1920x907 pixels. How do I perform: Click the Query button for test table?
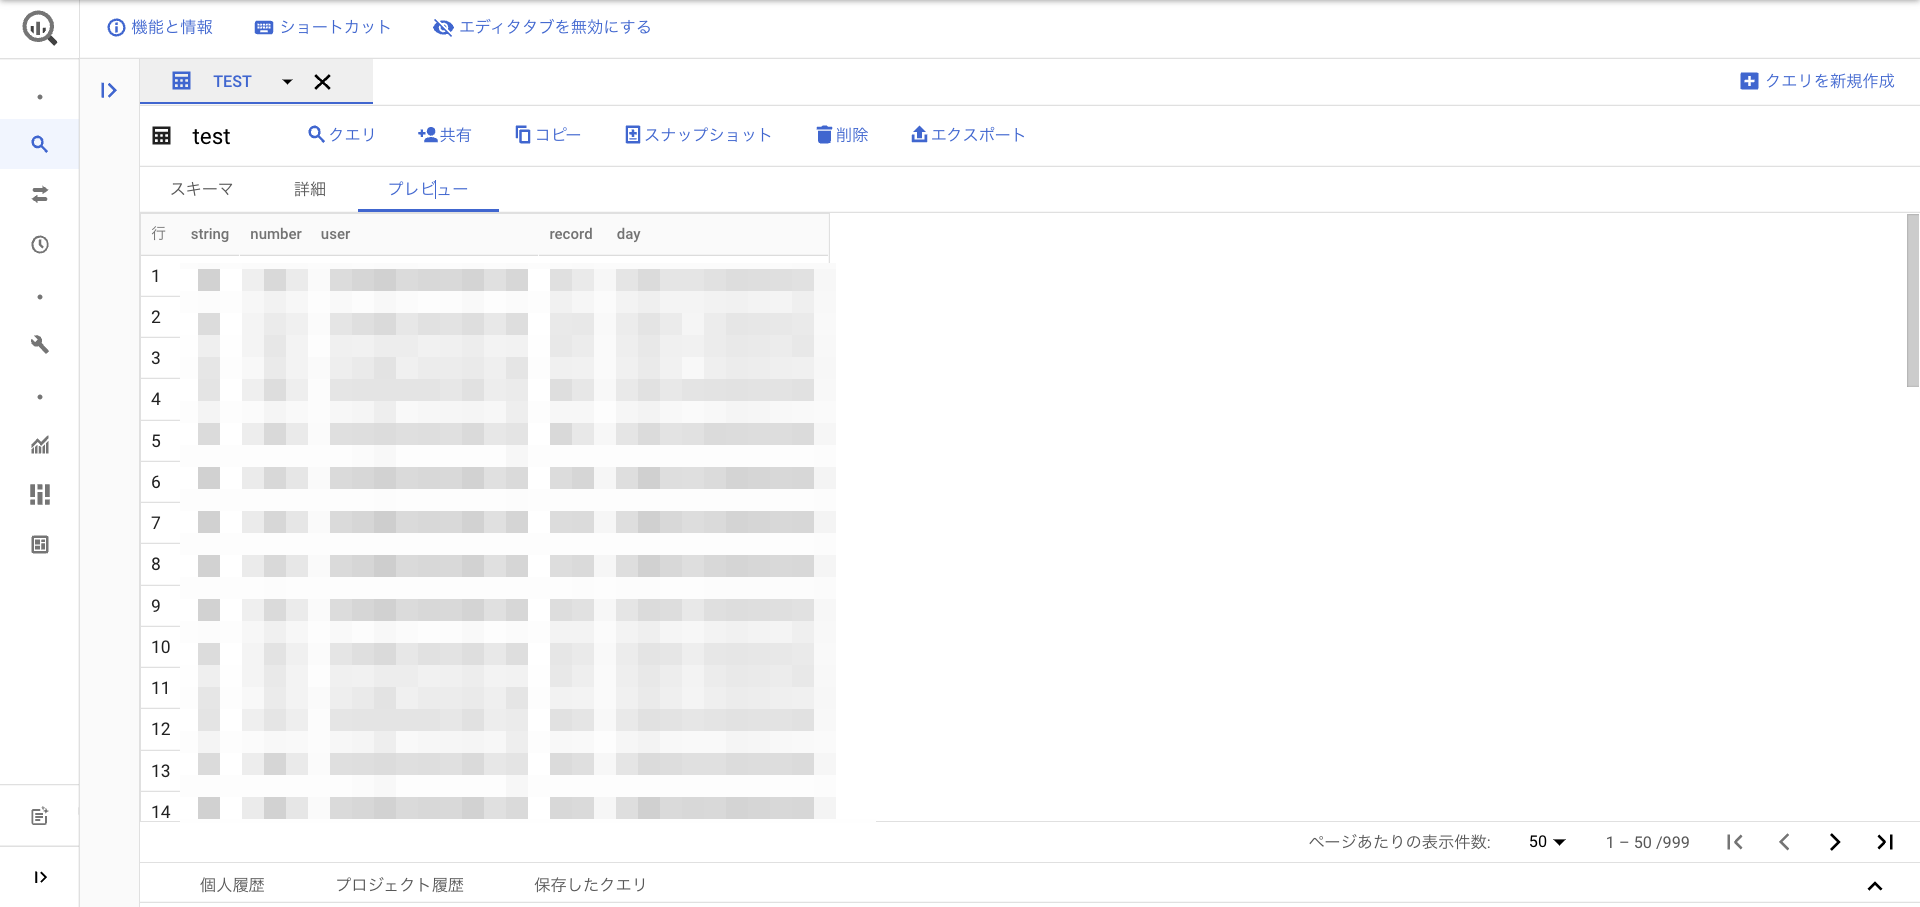(x=341, y=134)
